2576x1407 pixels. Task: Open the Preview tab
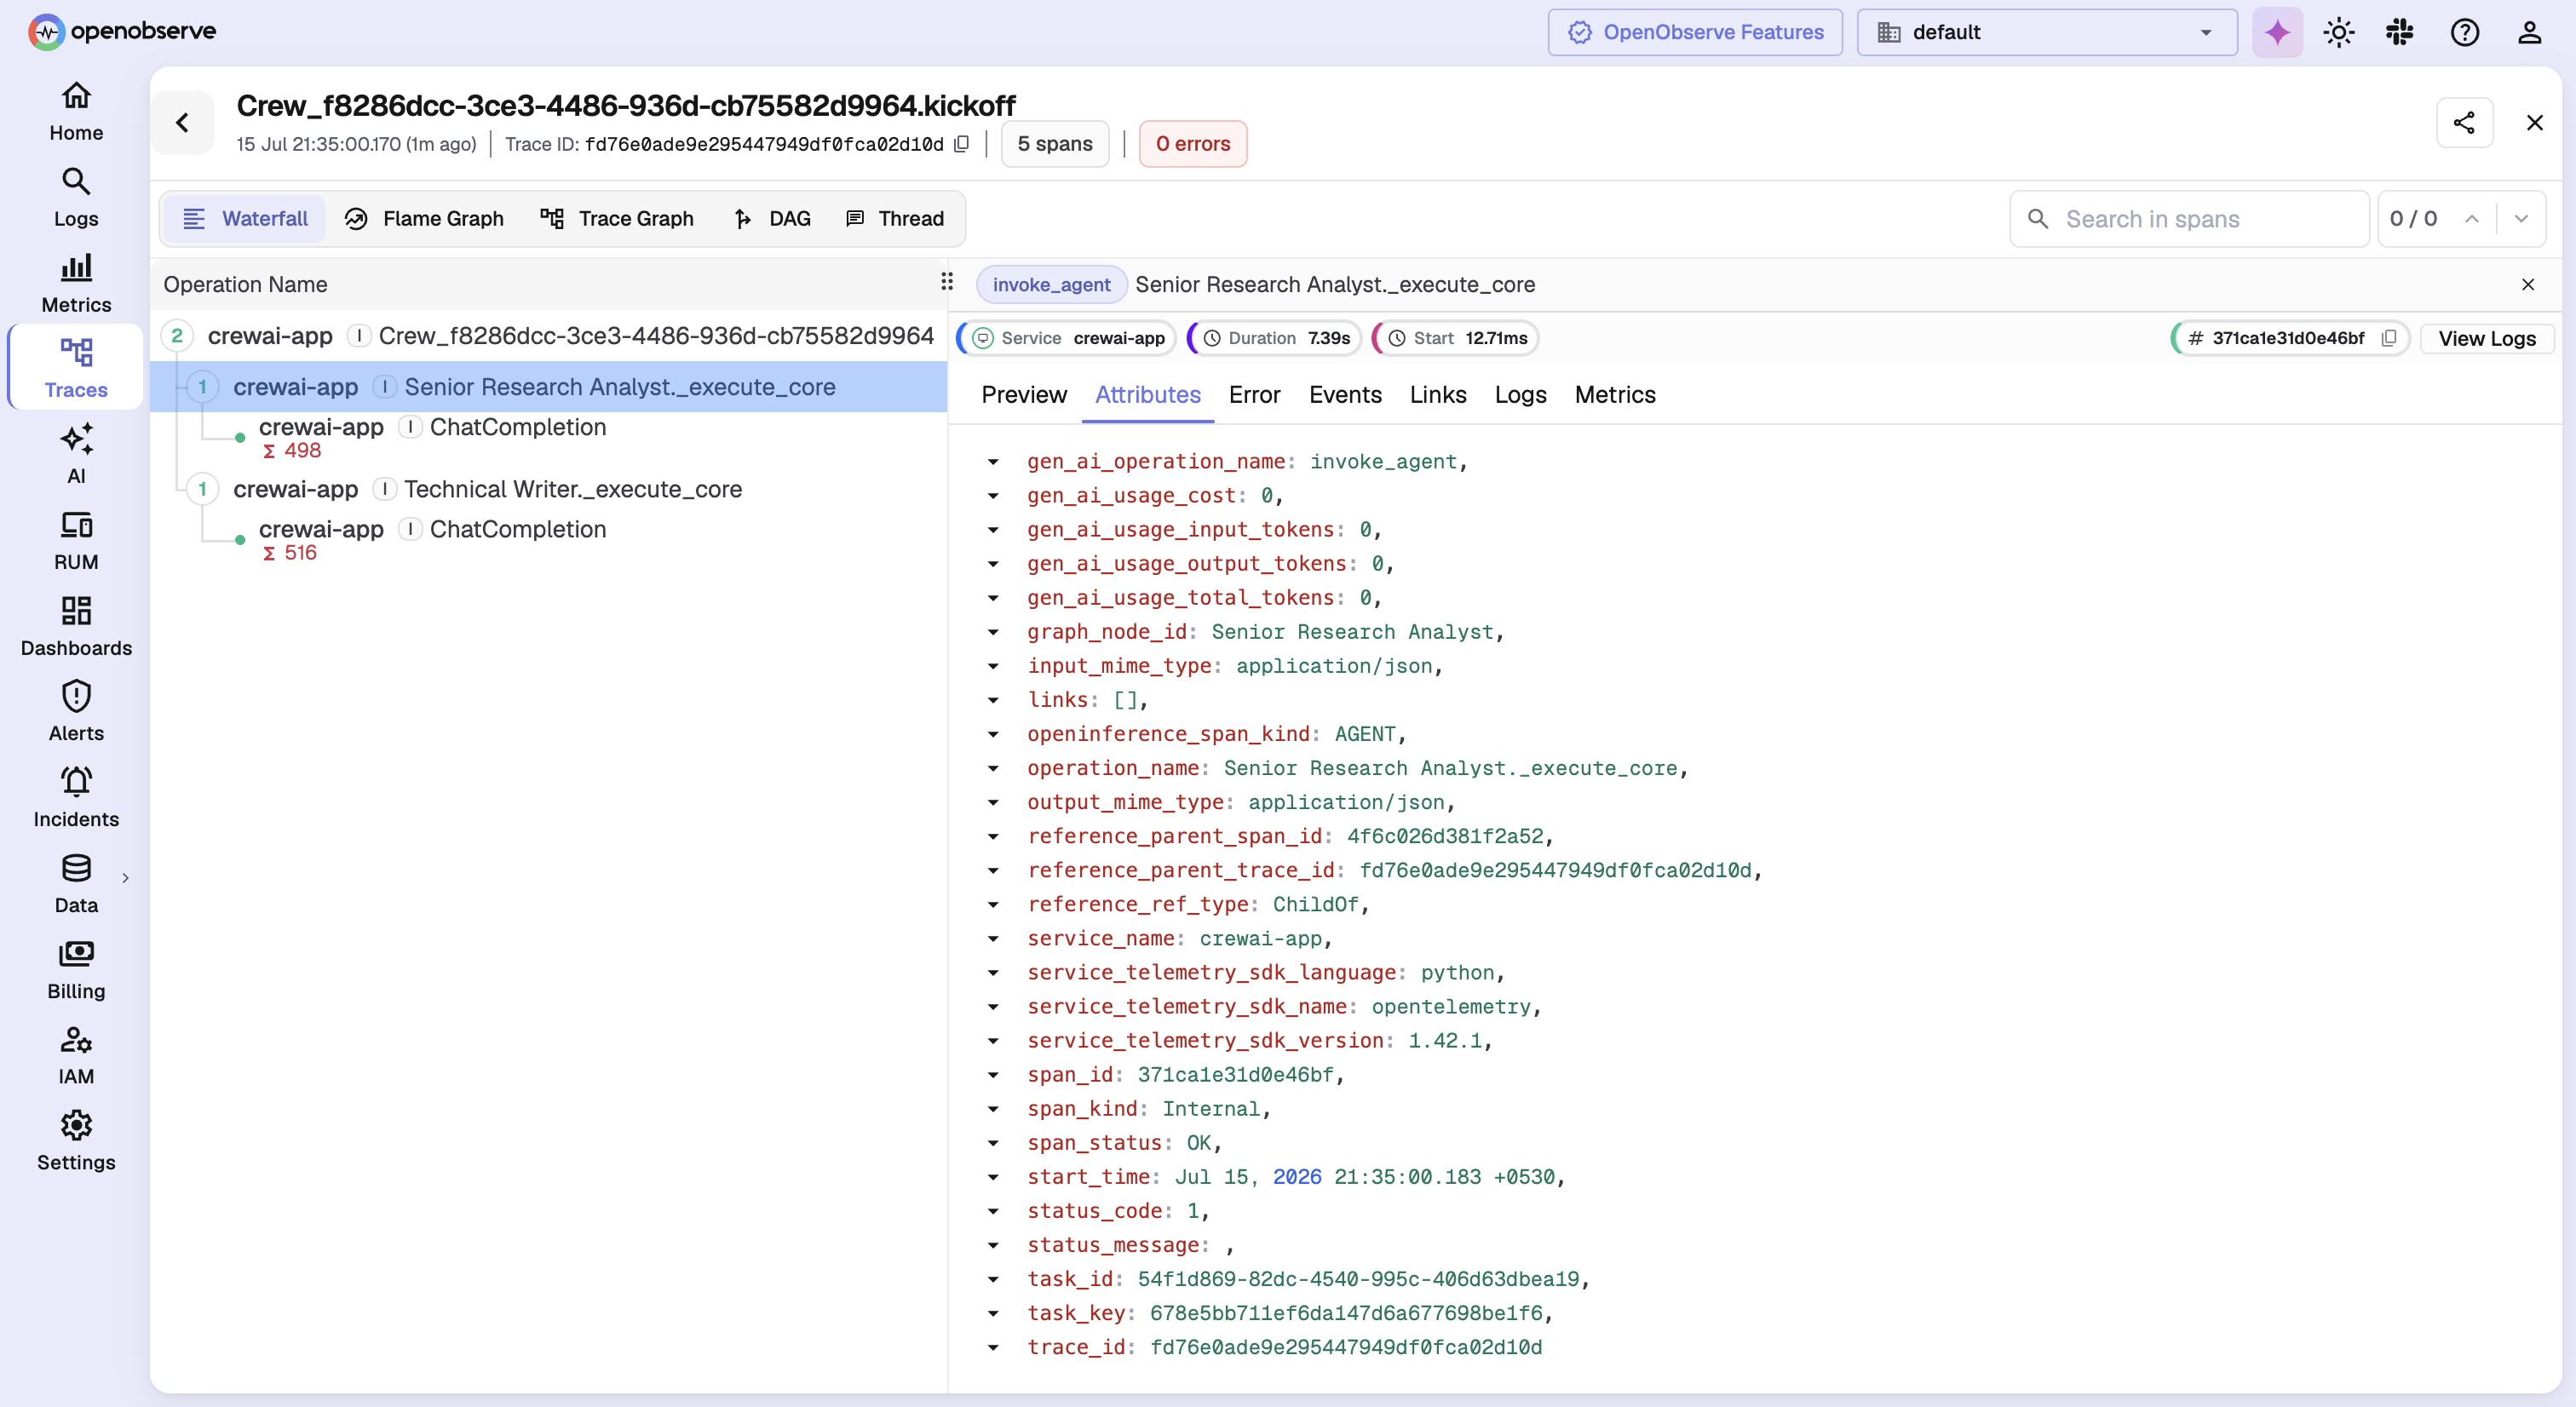(x=1024, y=394)
